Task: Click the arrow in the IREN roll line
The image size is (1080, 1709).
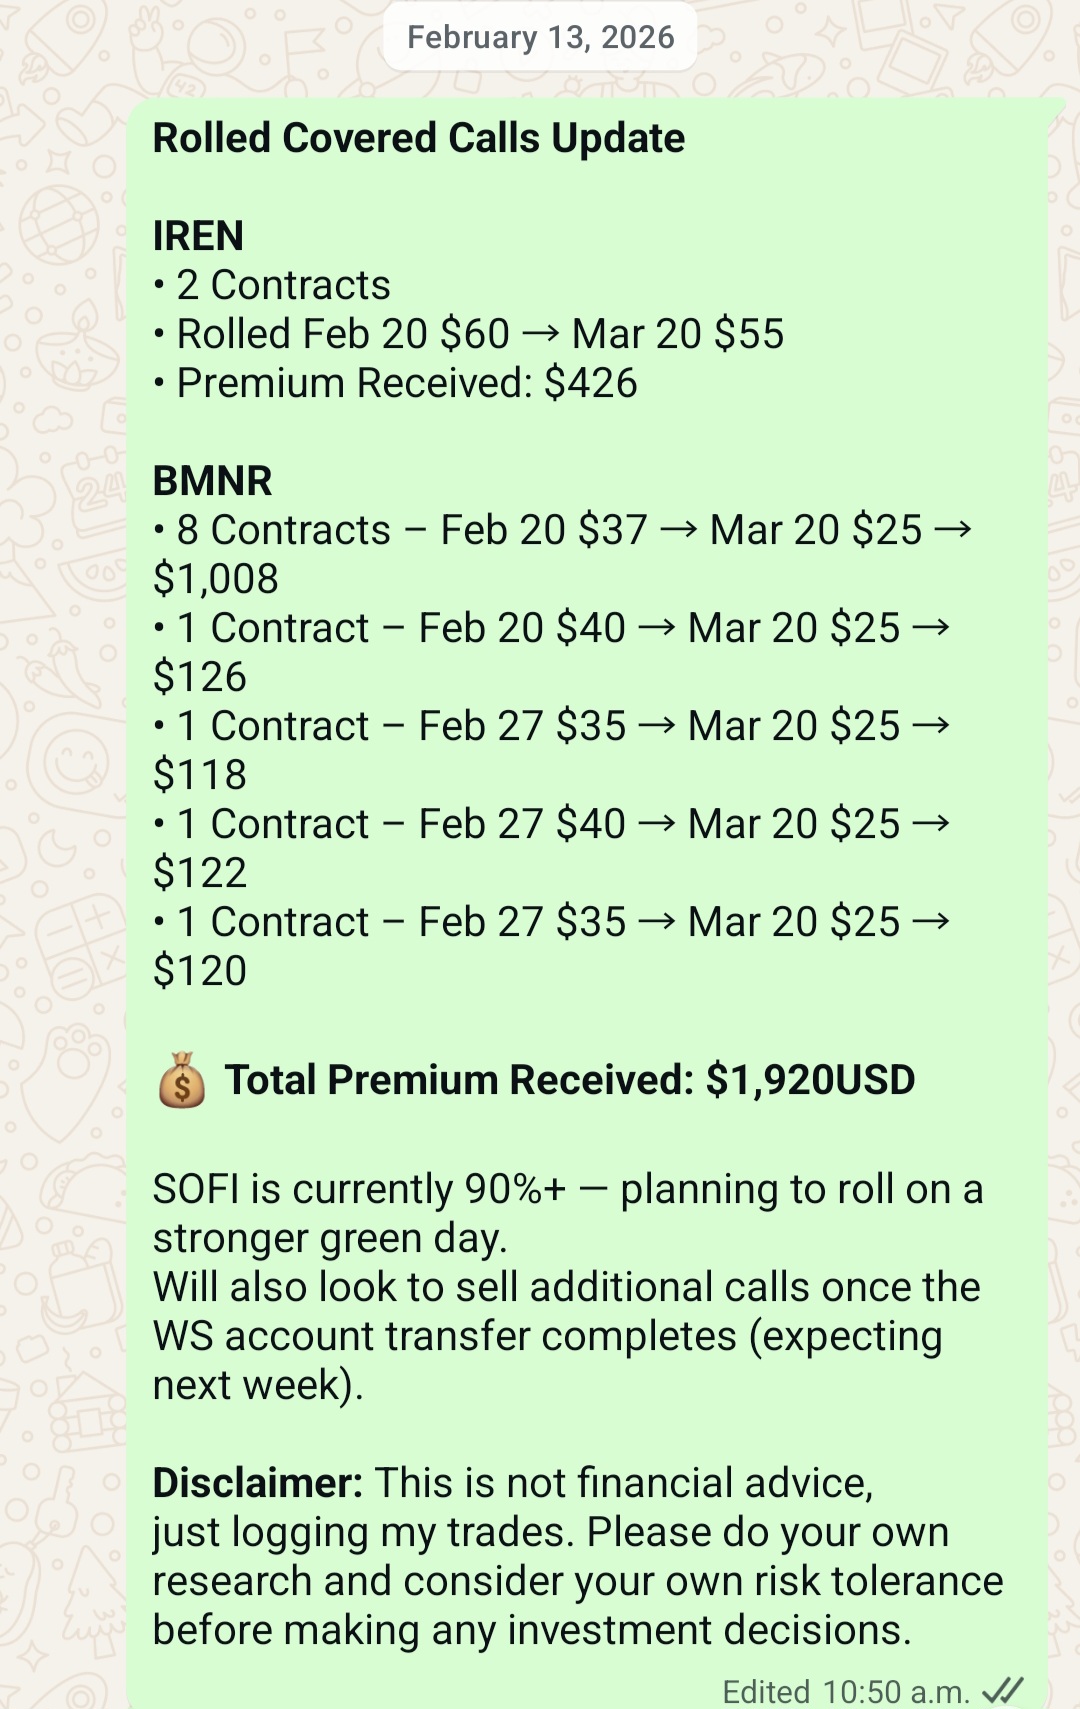Action: pos(540,334)
